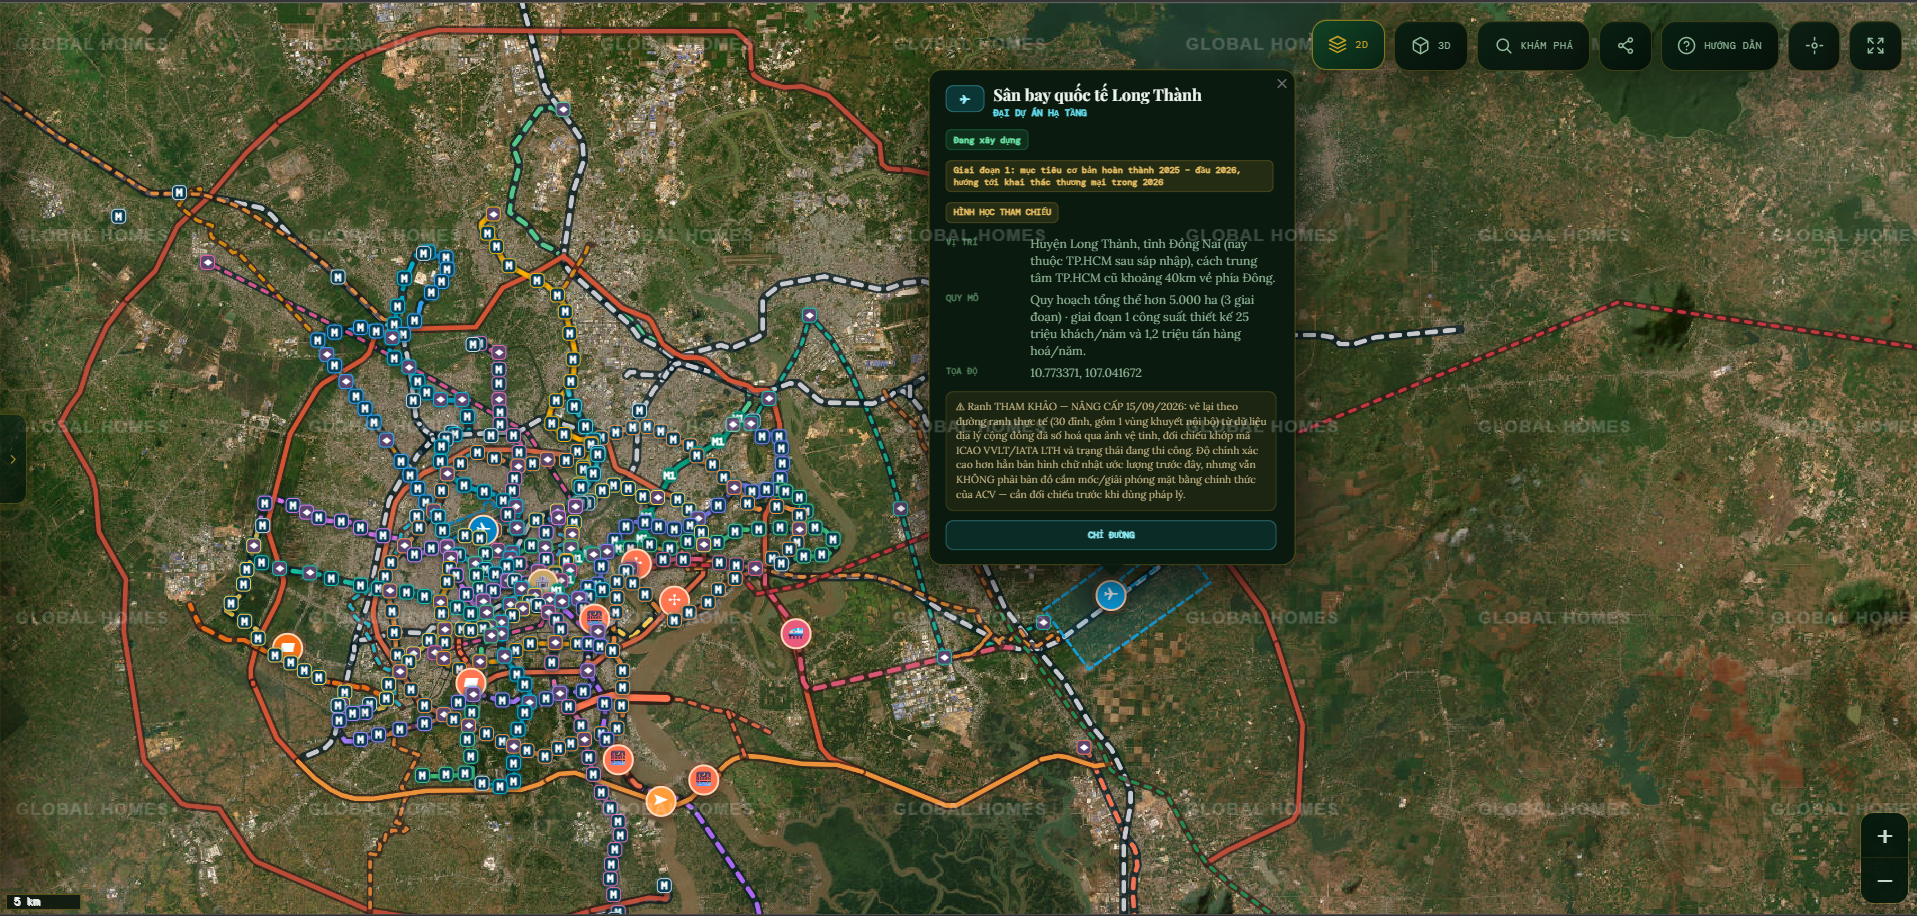
Task: Click the diamond marker topping the green dashed line
Action: pos(563,109)
